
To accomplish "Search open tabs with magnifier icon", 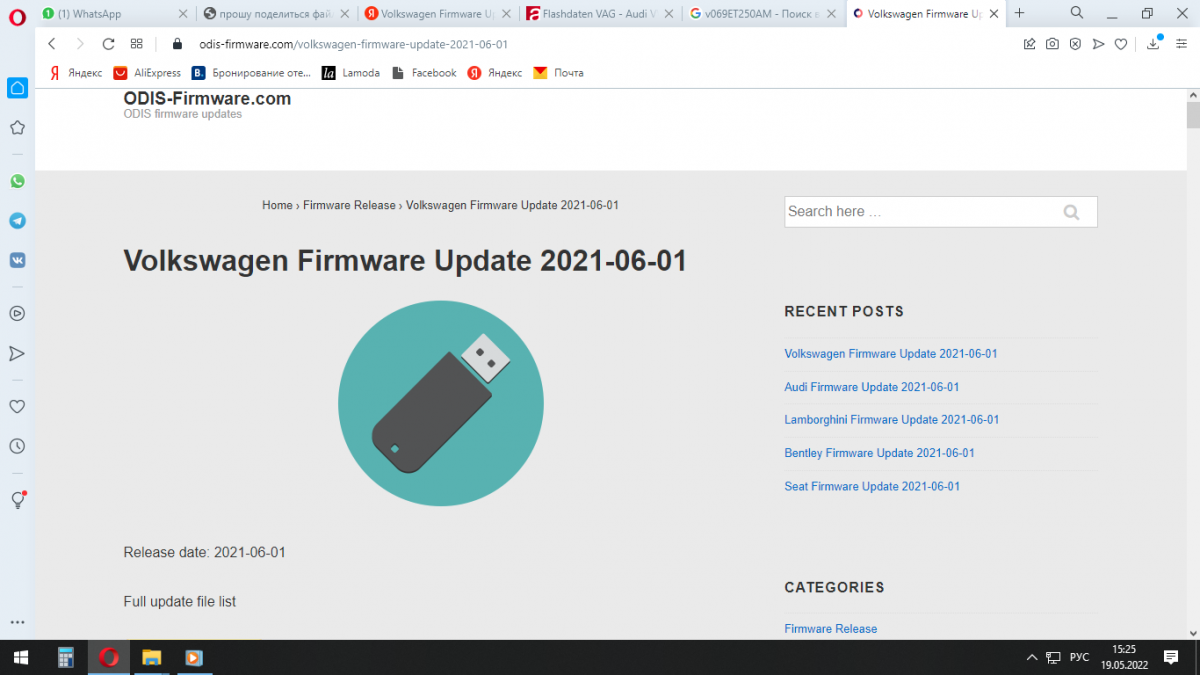I will point(1077,13).
